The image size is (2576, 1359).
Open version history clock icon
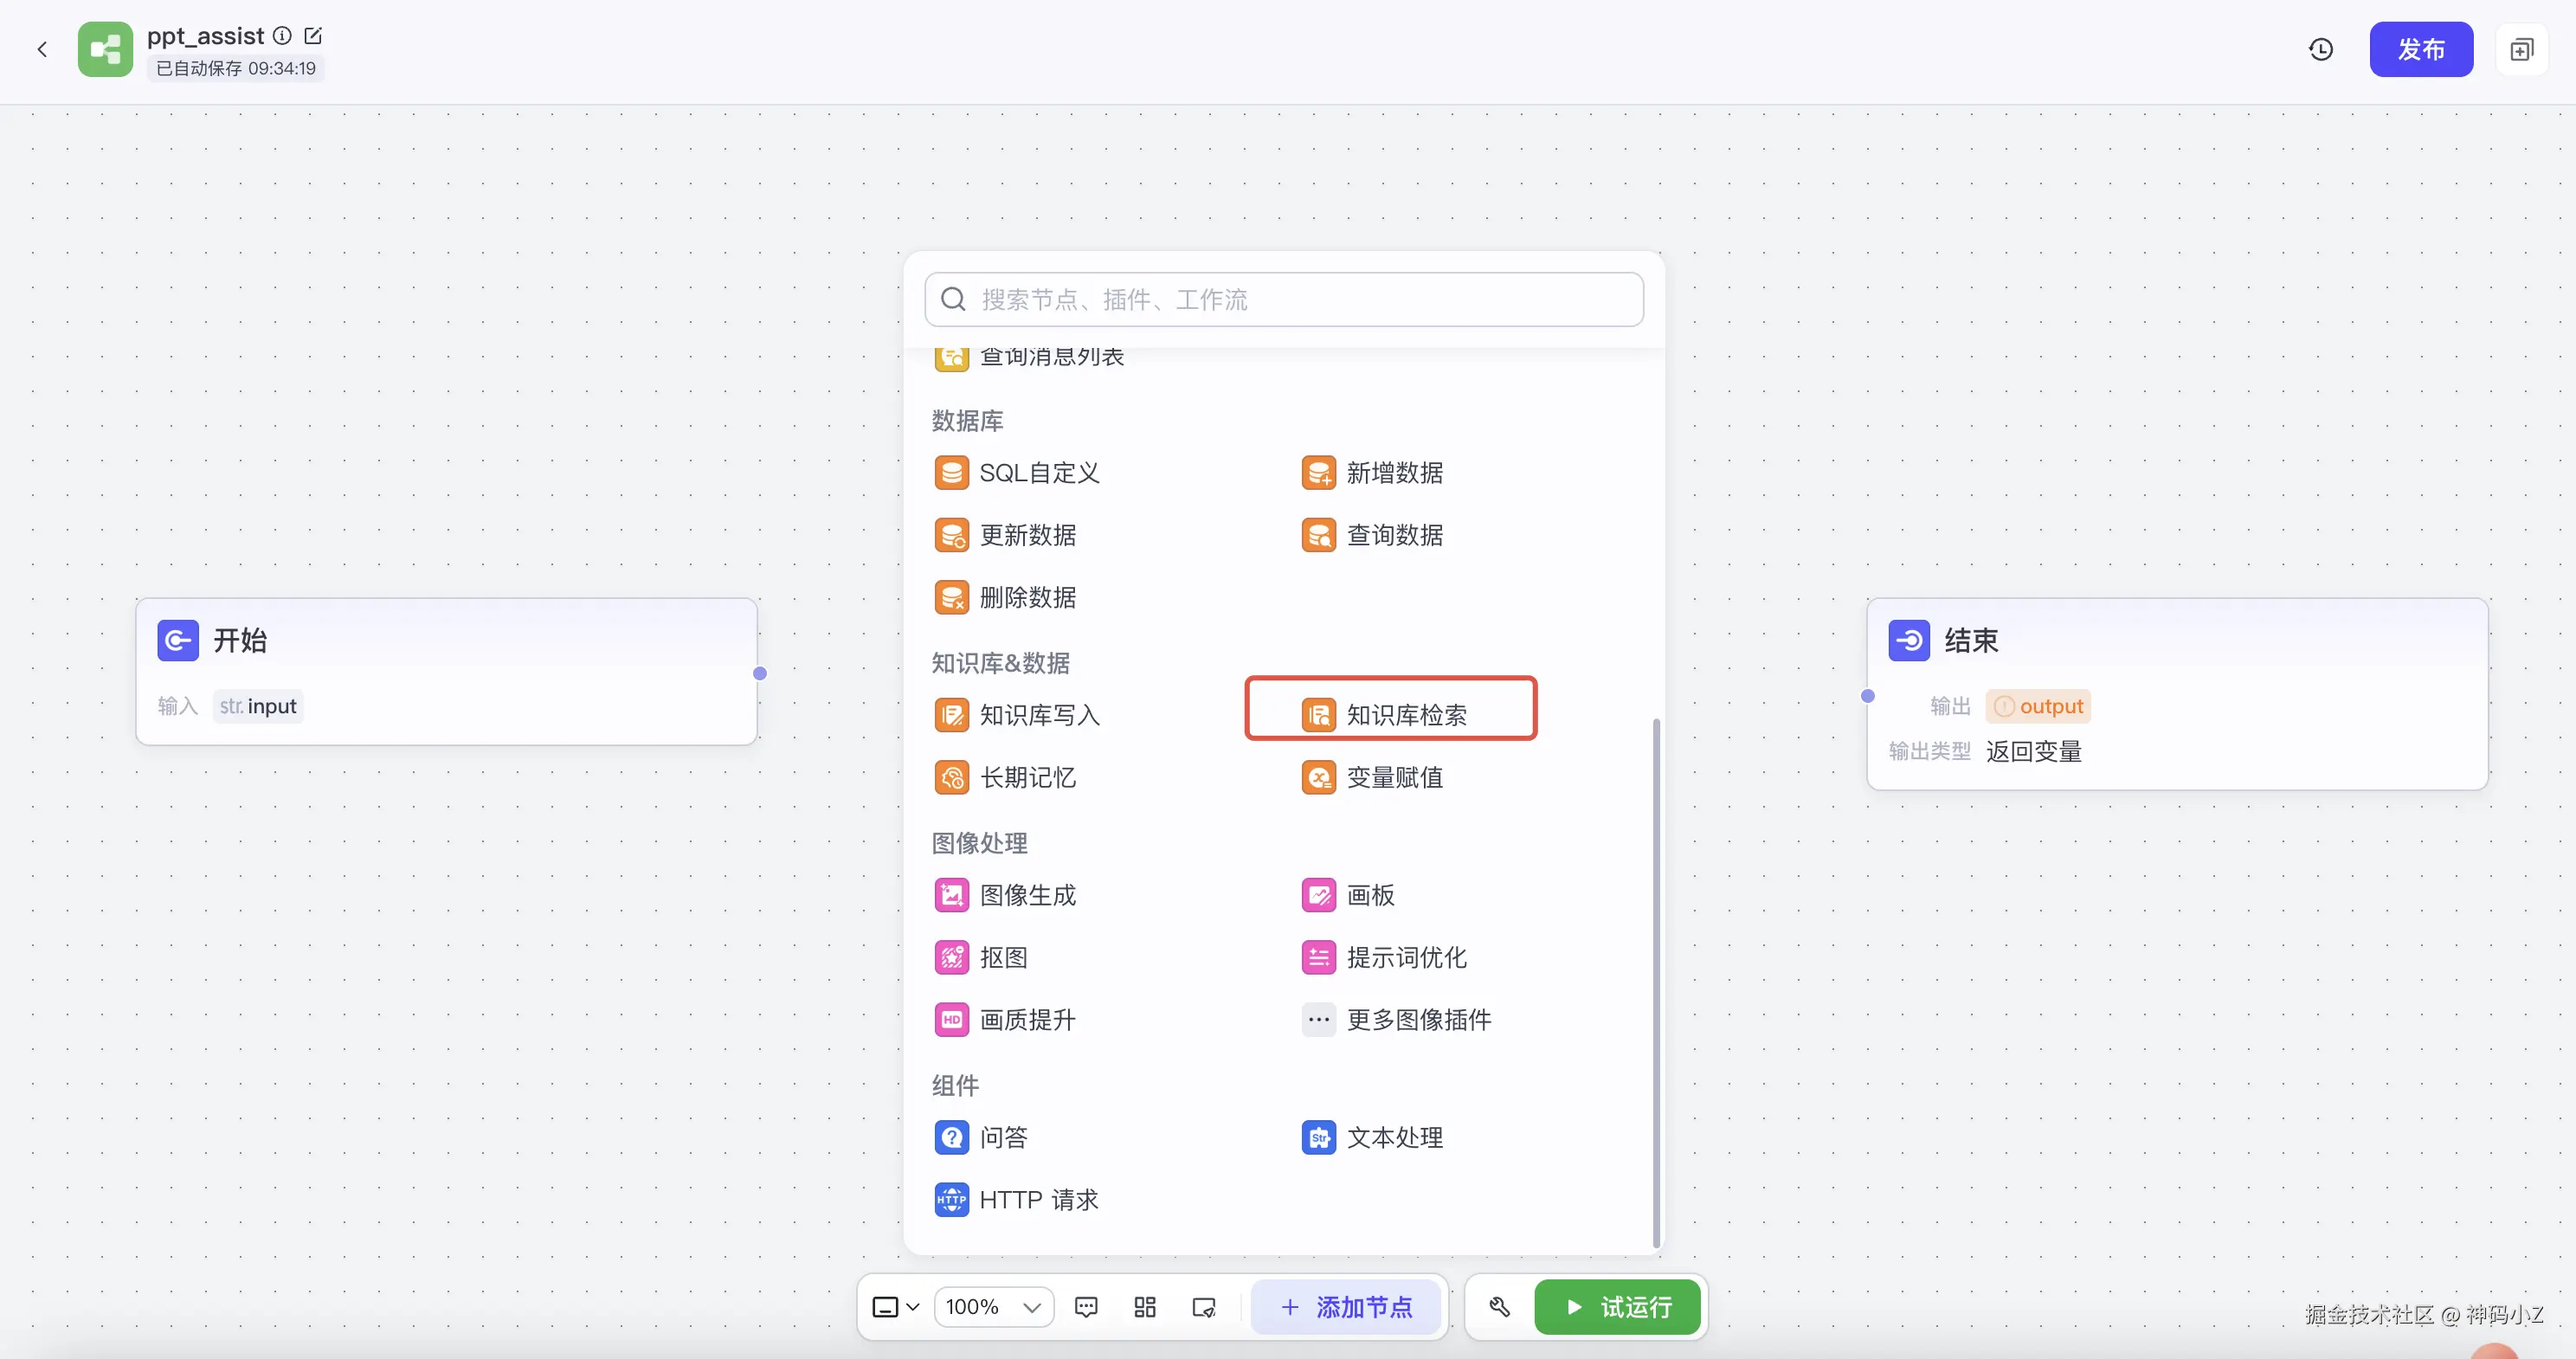tap(2320, 49)
